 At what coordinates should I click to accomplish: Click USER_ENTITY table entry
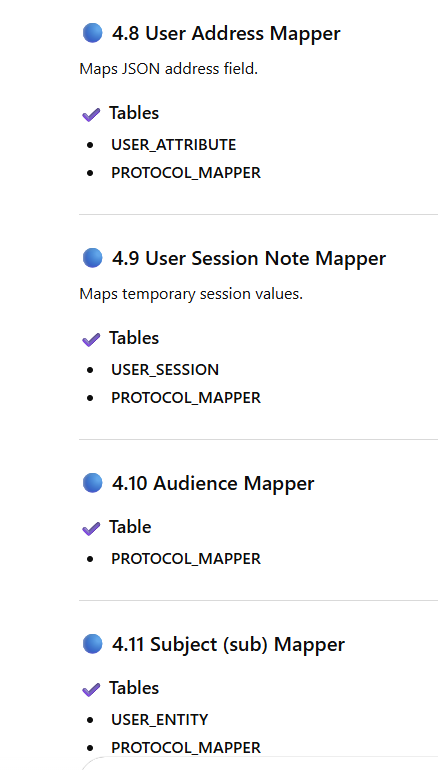[160, 720]
